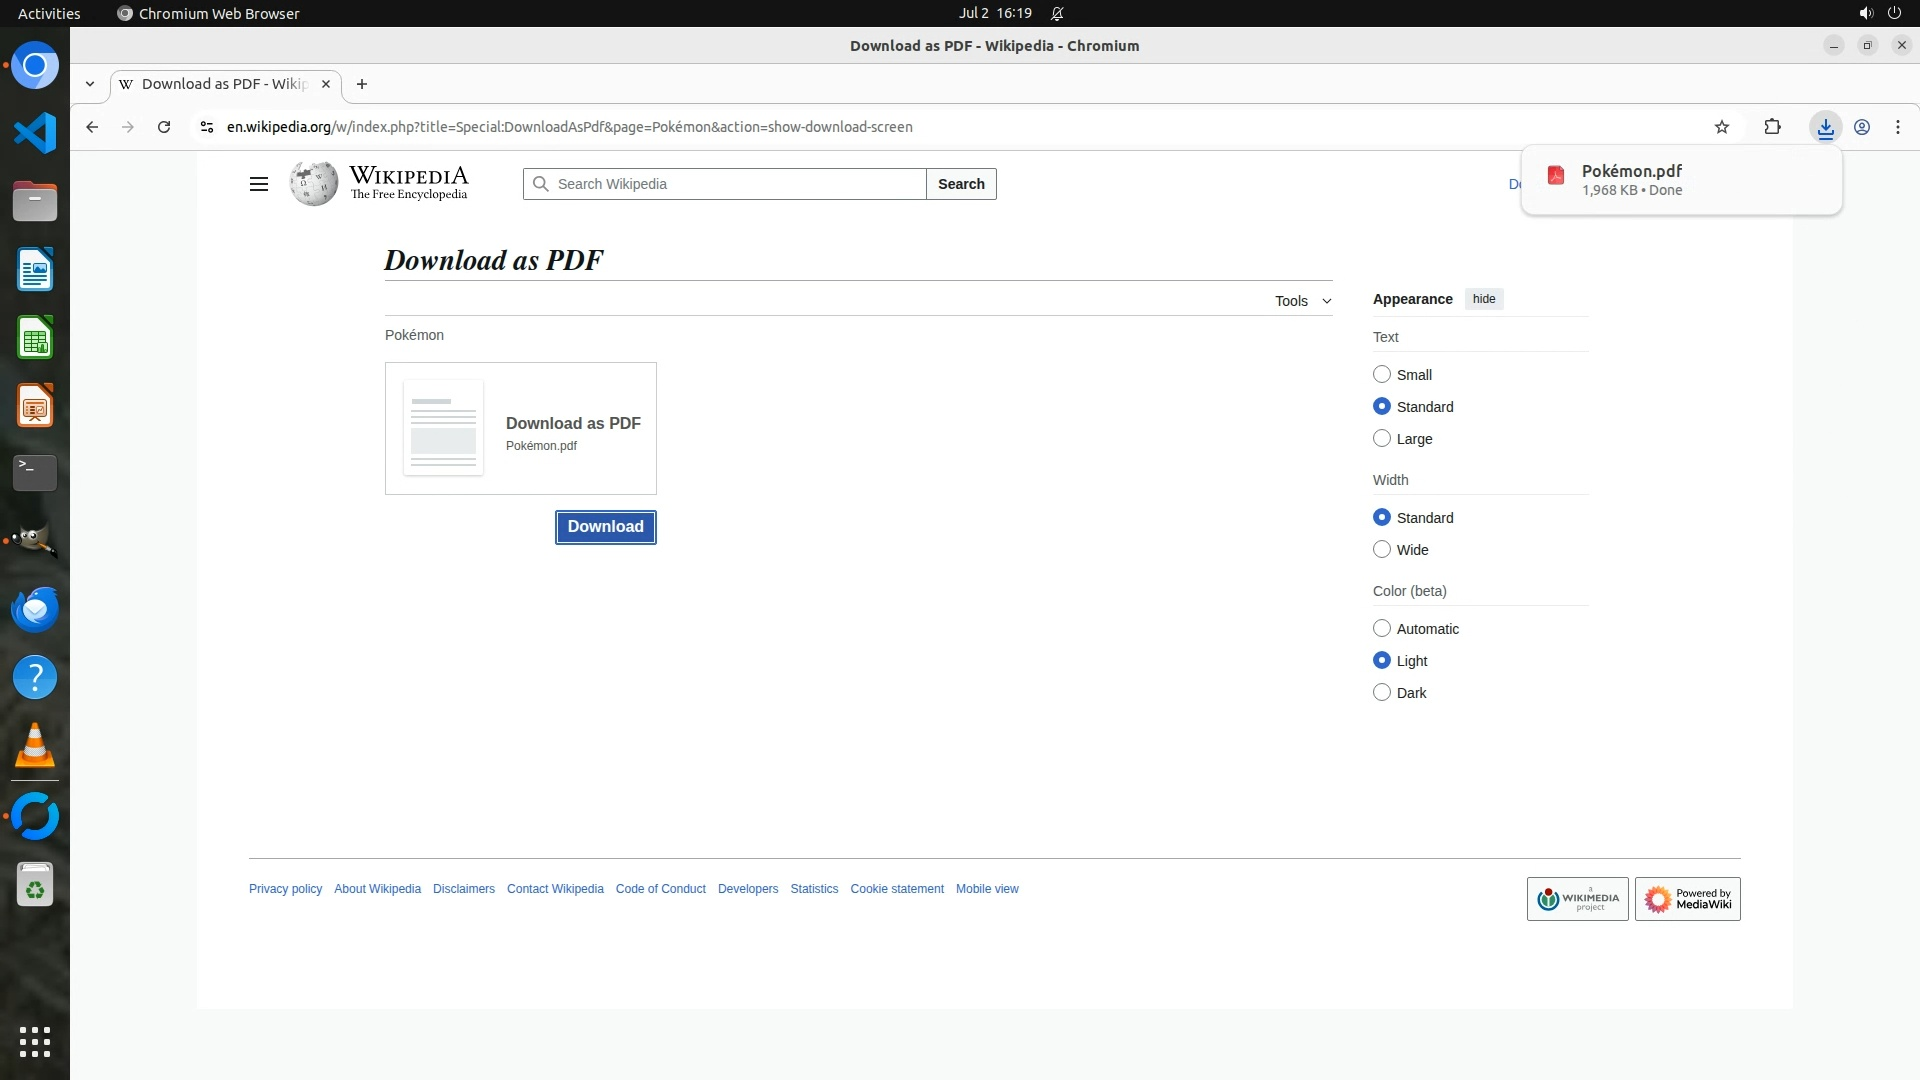Choose the Dark color option

(x=1382, y=692)
